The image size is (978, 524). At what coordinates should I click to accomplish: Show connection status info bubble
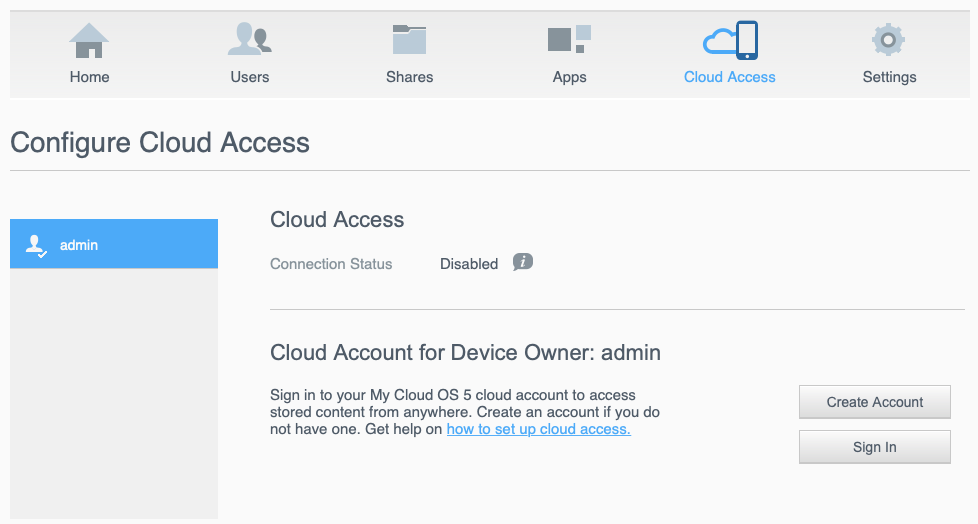point(523,262)
